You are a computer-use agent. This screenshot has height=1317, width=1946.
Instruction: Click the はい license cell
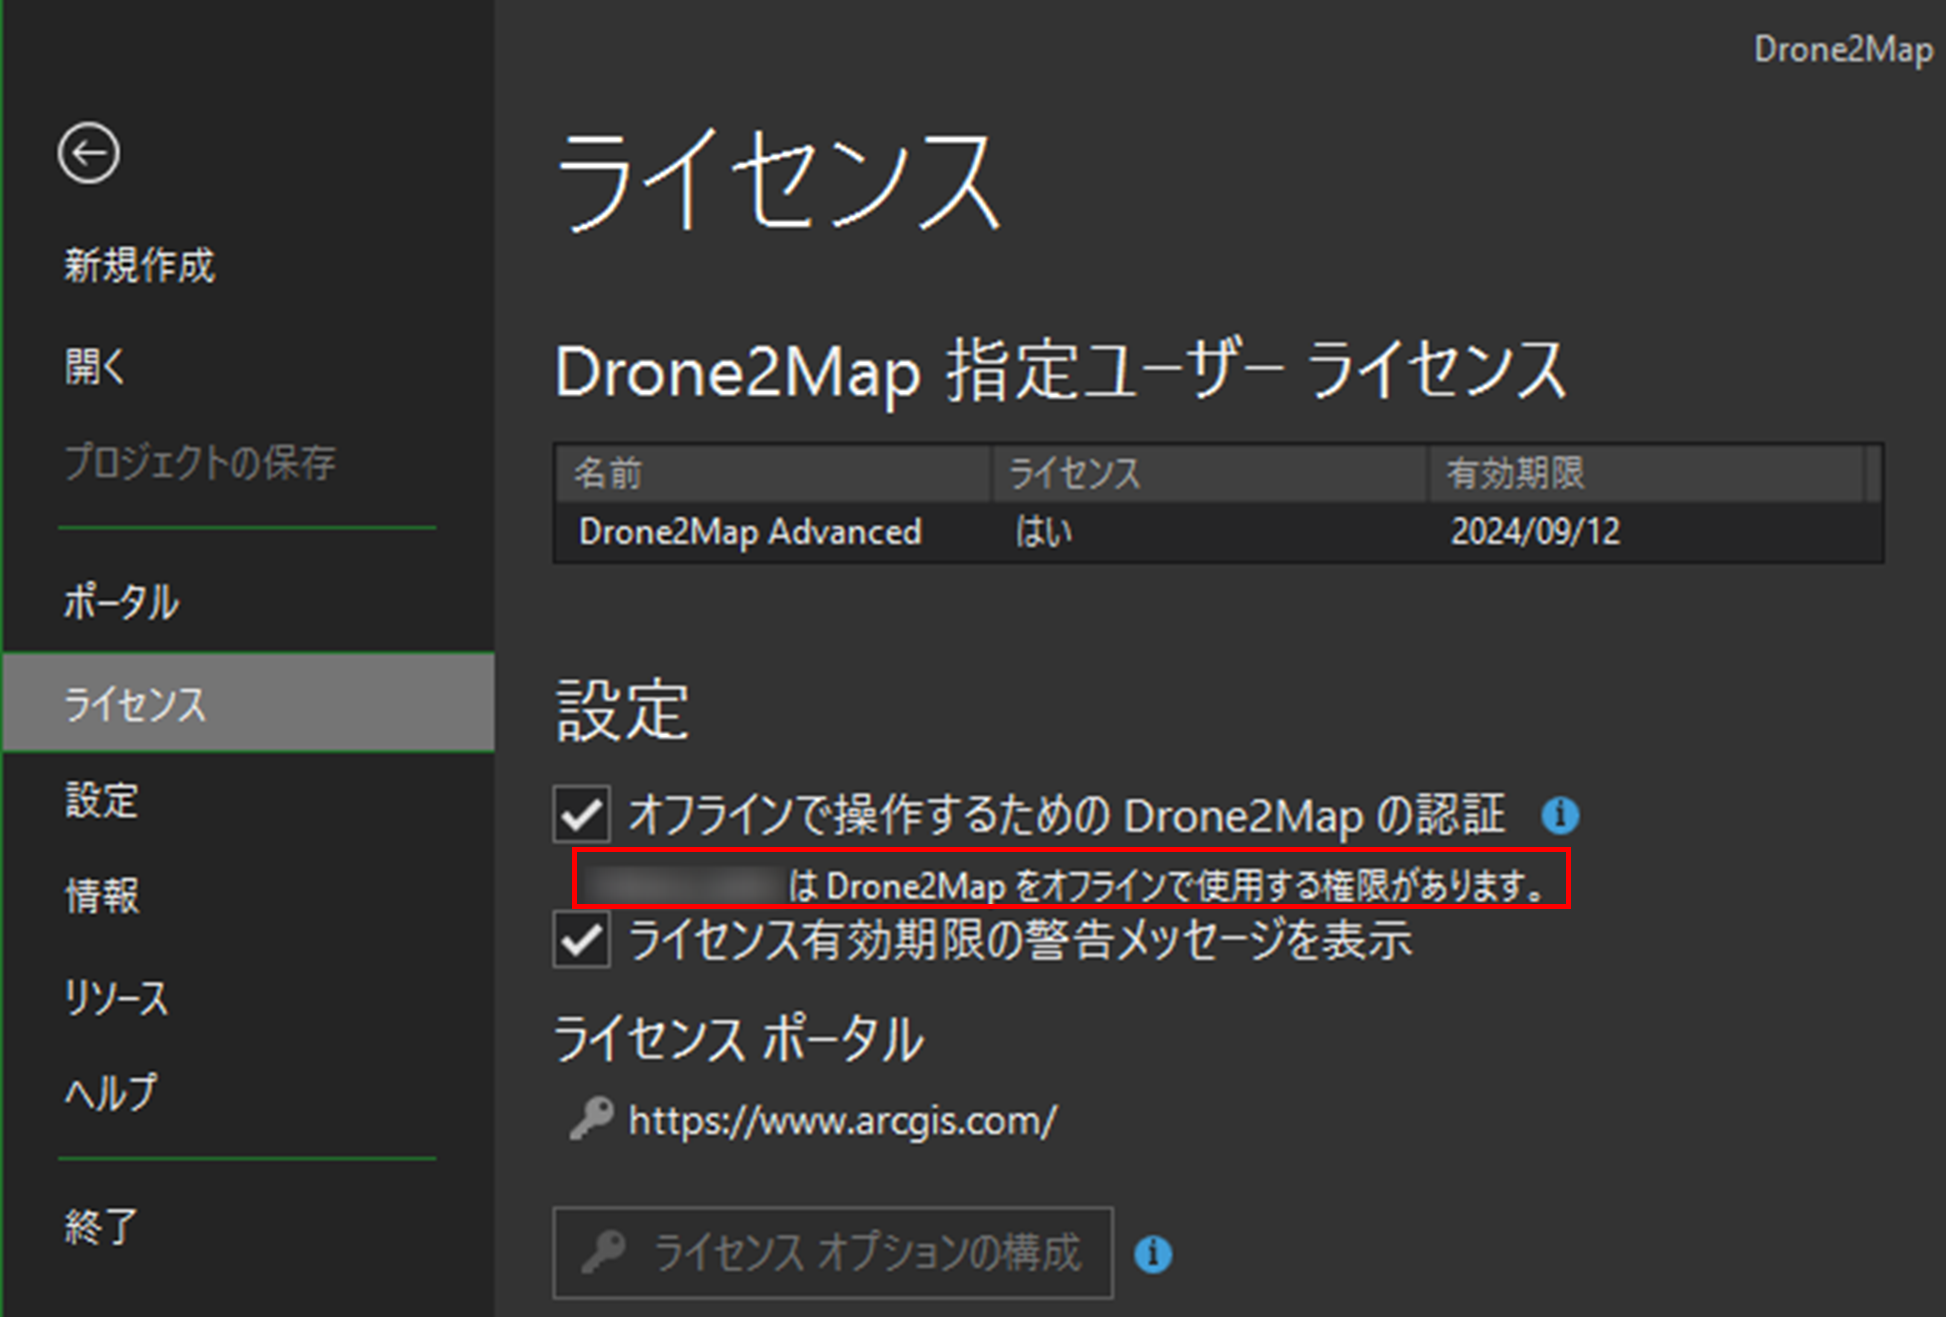[1043, 532]
